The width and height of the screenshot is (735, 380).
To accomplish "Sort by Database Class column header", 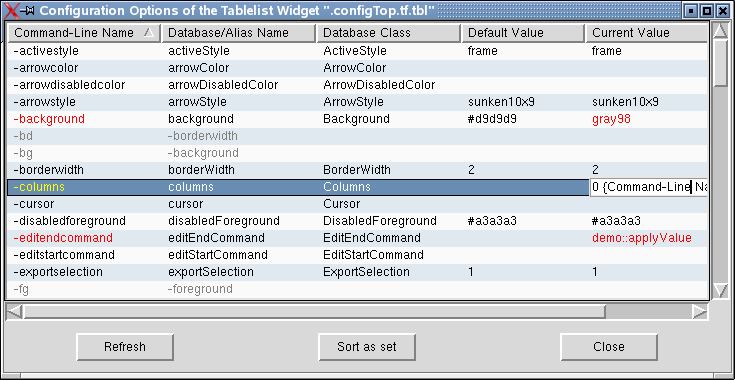I will click(x=389, y=33).
